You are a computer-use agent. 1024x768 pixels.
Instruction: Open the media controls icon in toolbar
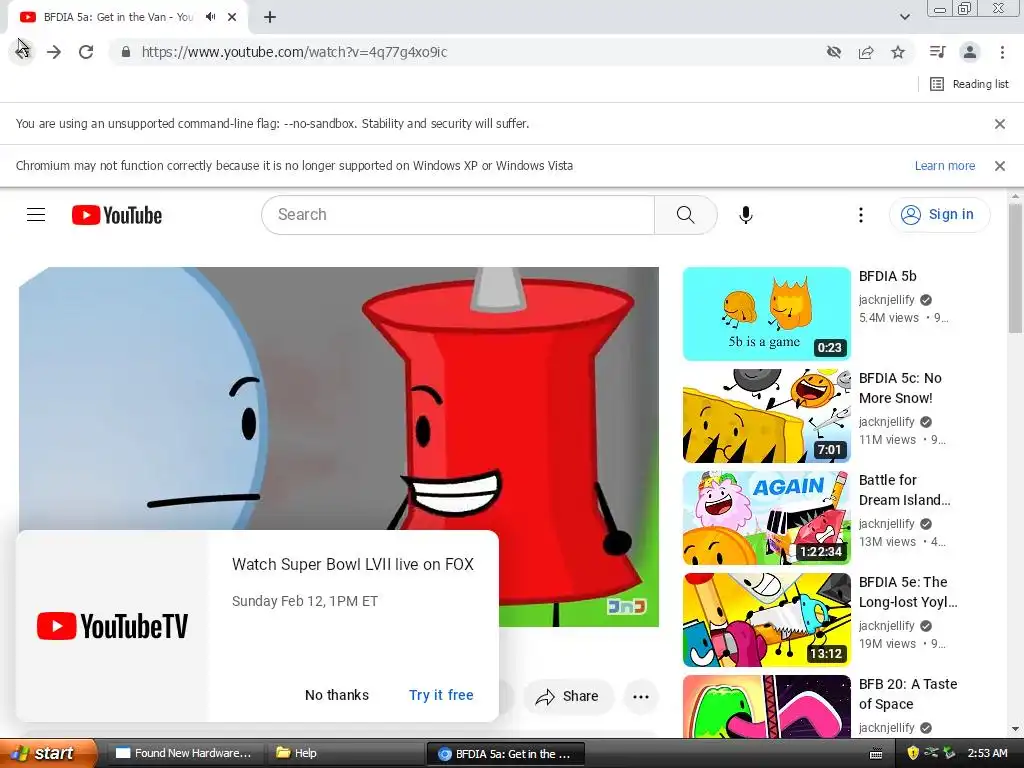938,52
